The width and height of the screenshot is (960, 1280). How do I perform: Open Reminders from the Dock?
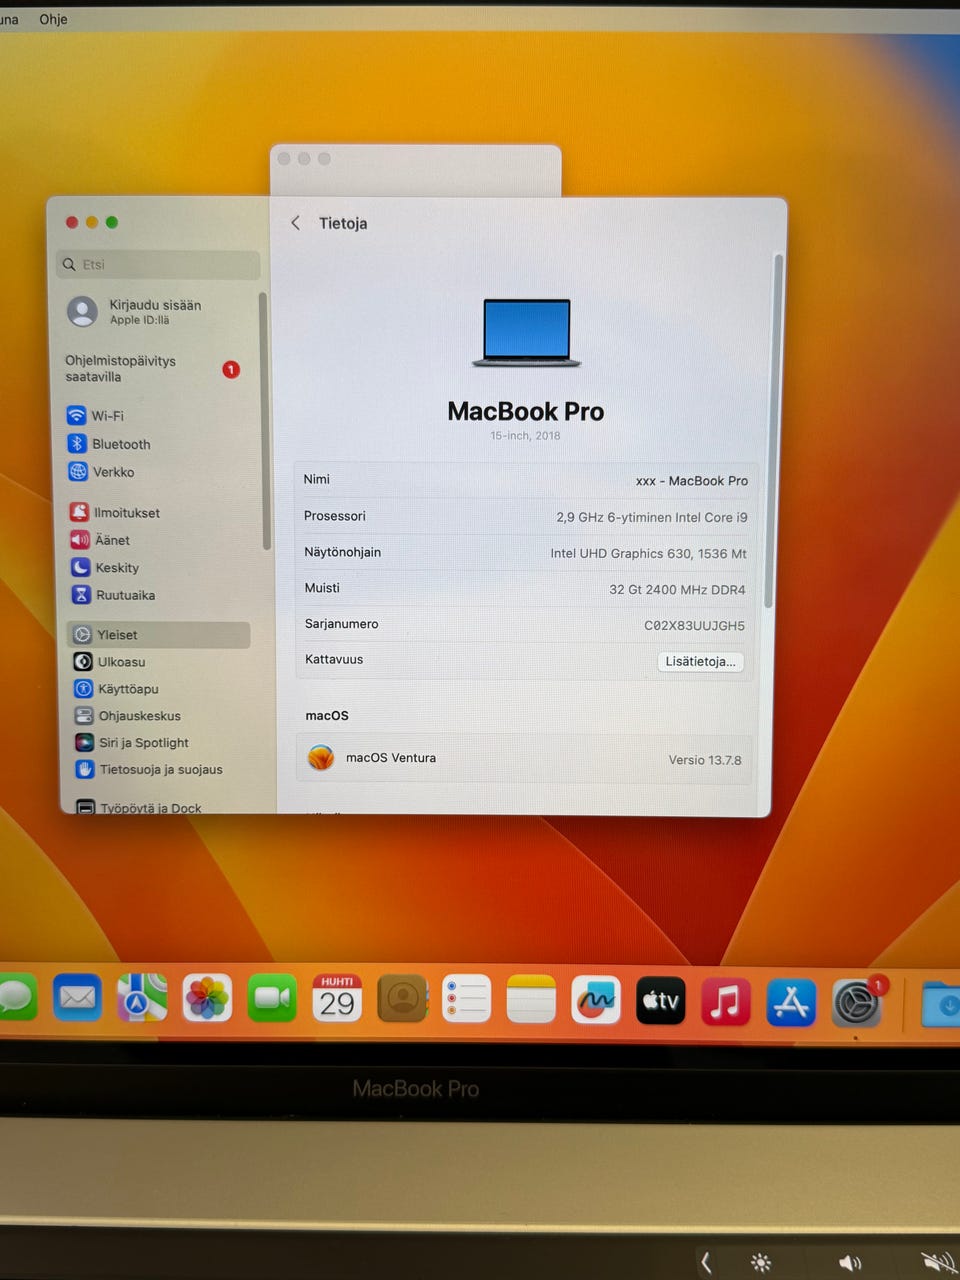pyautogui.click(x=467, y=998)
